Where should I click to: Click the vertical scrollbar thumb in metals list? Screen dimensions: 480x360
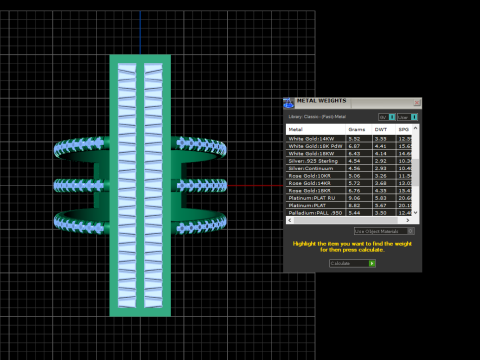[415, 172]
